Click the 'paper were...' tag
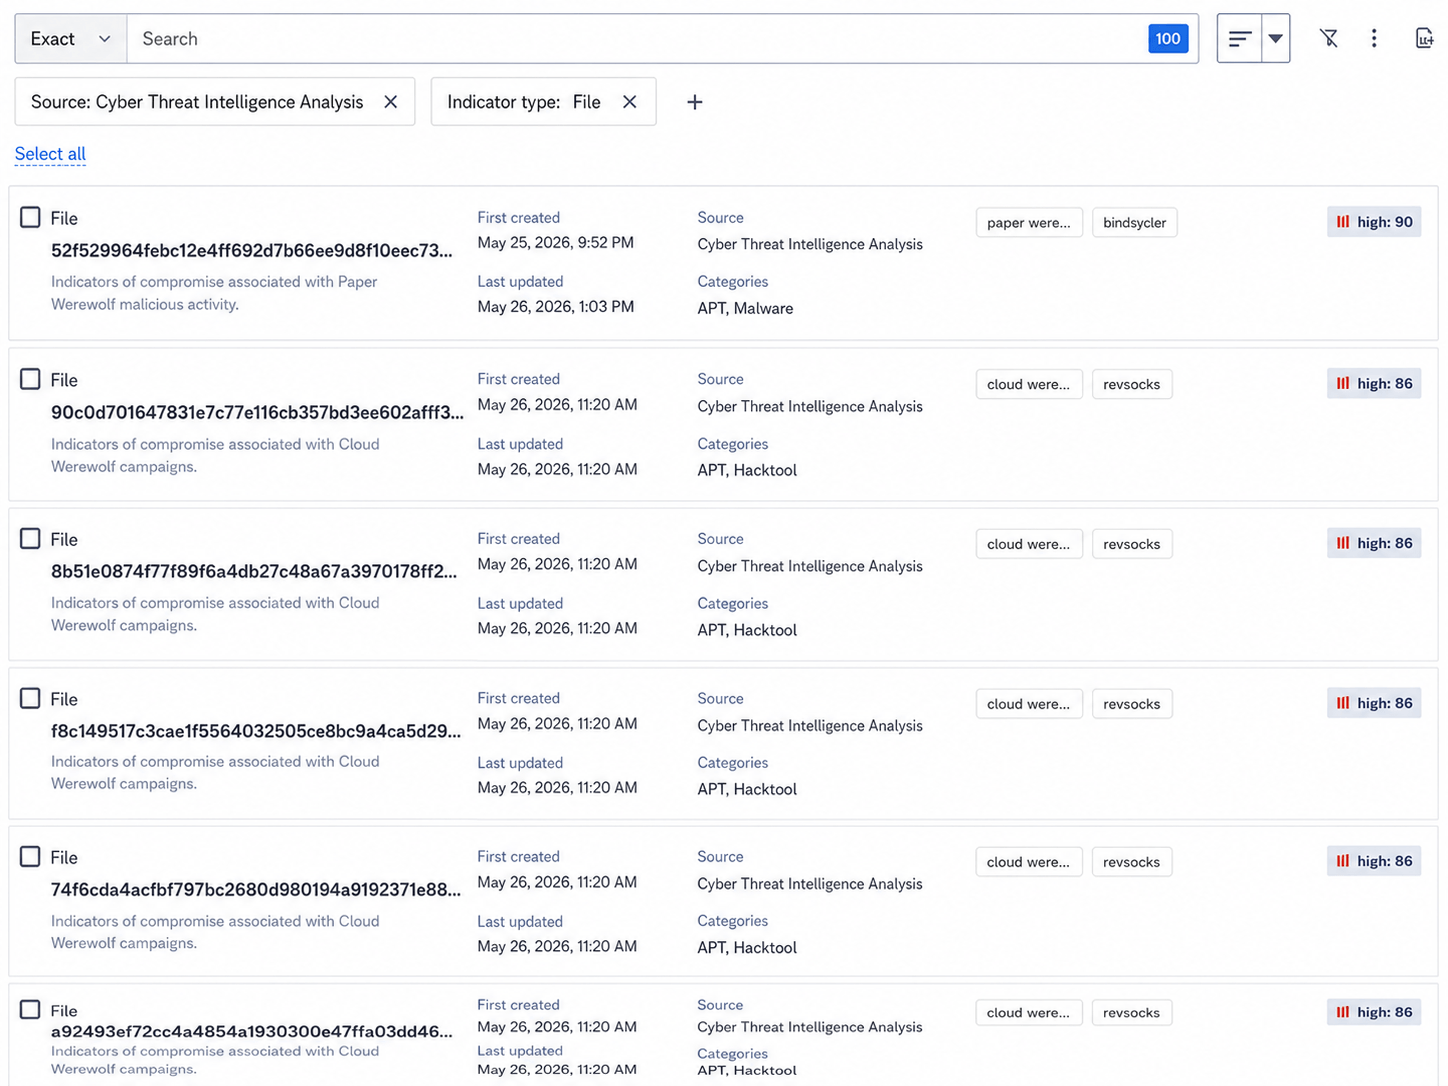Screen dimensions: 1448x1086 coord(1029,222)
